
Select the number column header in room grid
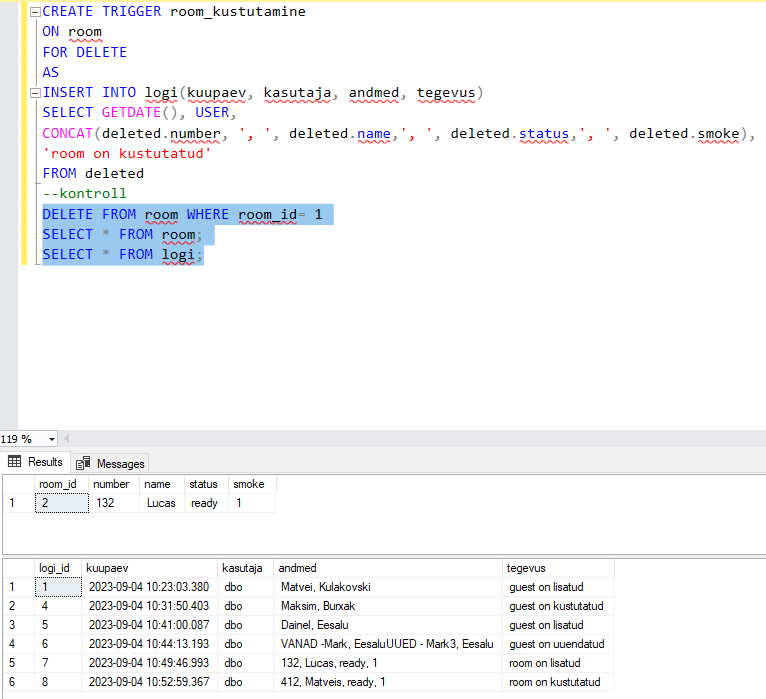pos(114,484)
